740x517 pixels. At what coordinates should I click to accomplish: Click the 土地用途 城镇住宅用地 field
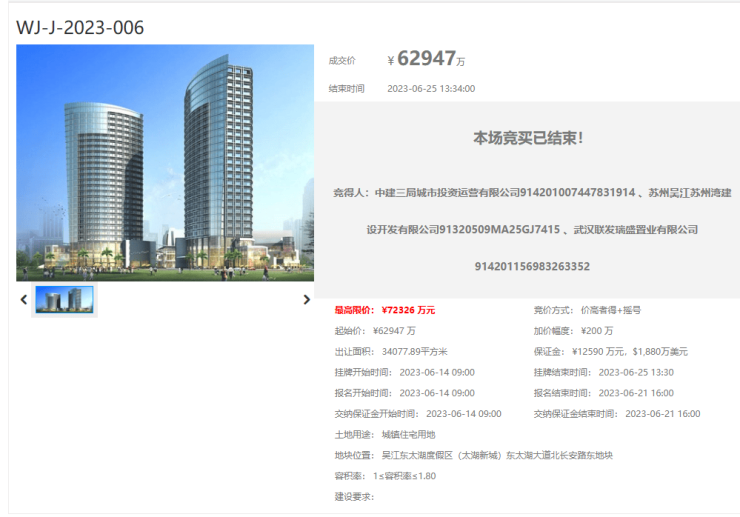[x=384, y=434]
